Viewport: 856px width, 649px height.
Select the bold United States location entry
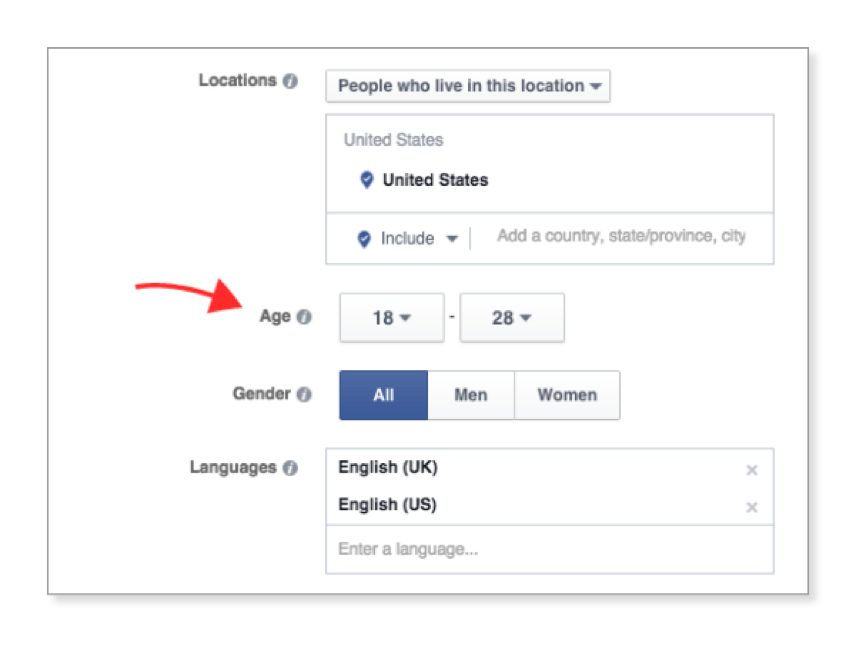click(436, 180)
